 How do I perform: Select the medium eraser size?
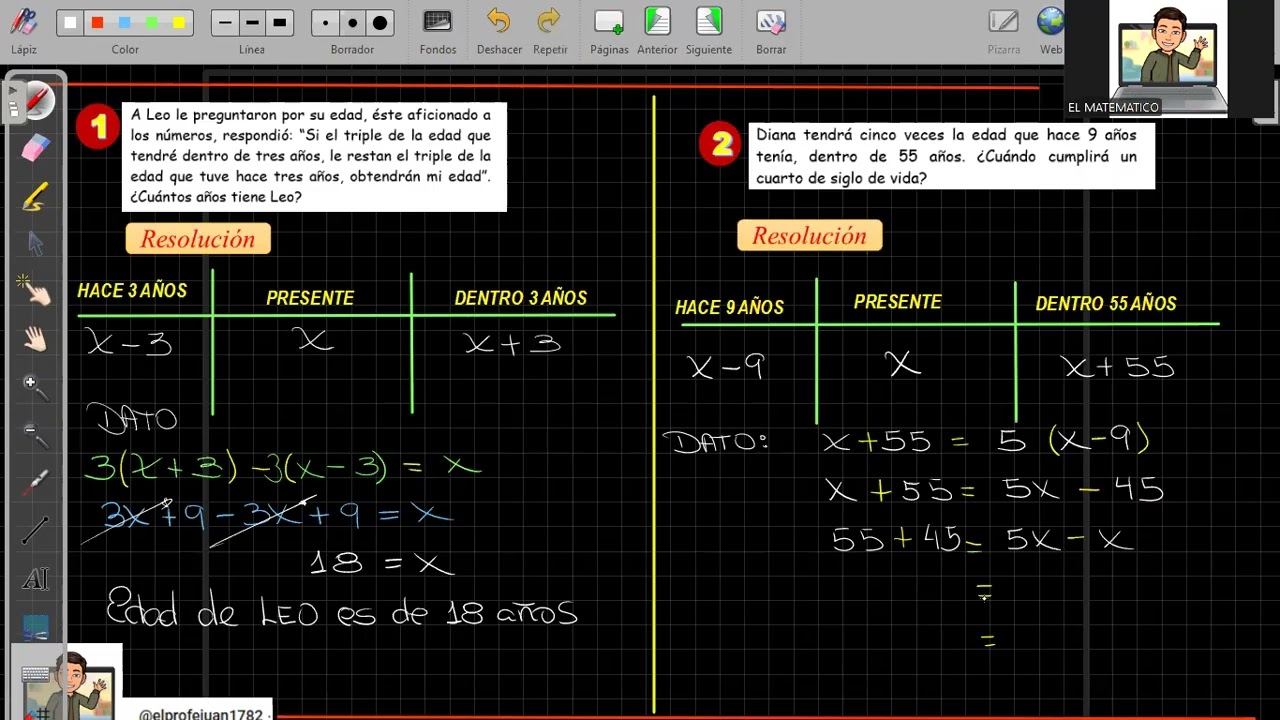pyautogui.click(x=352, y=23)
